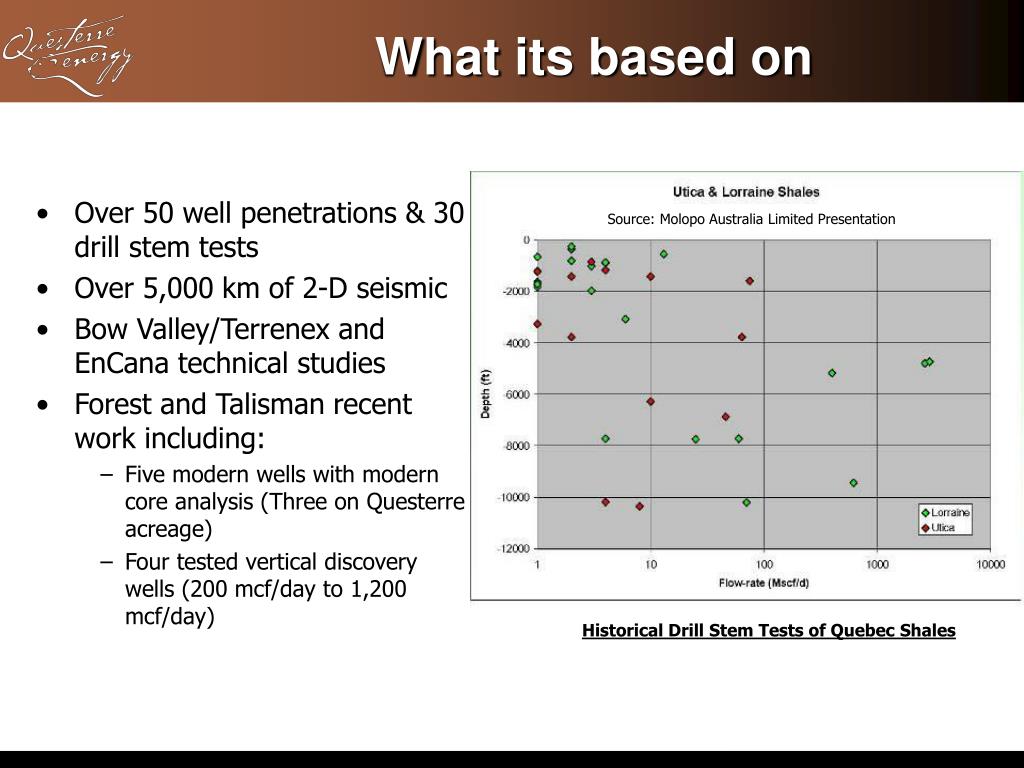Click 'work including:' text line
This screenshot has height=768, width=1024.
[170, 438]
